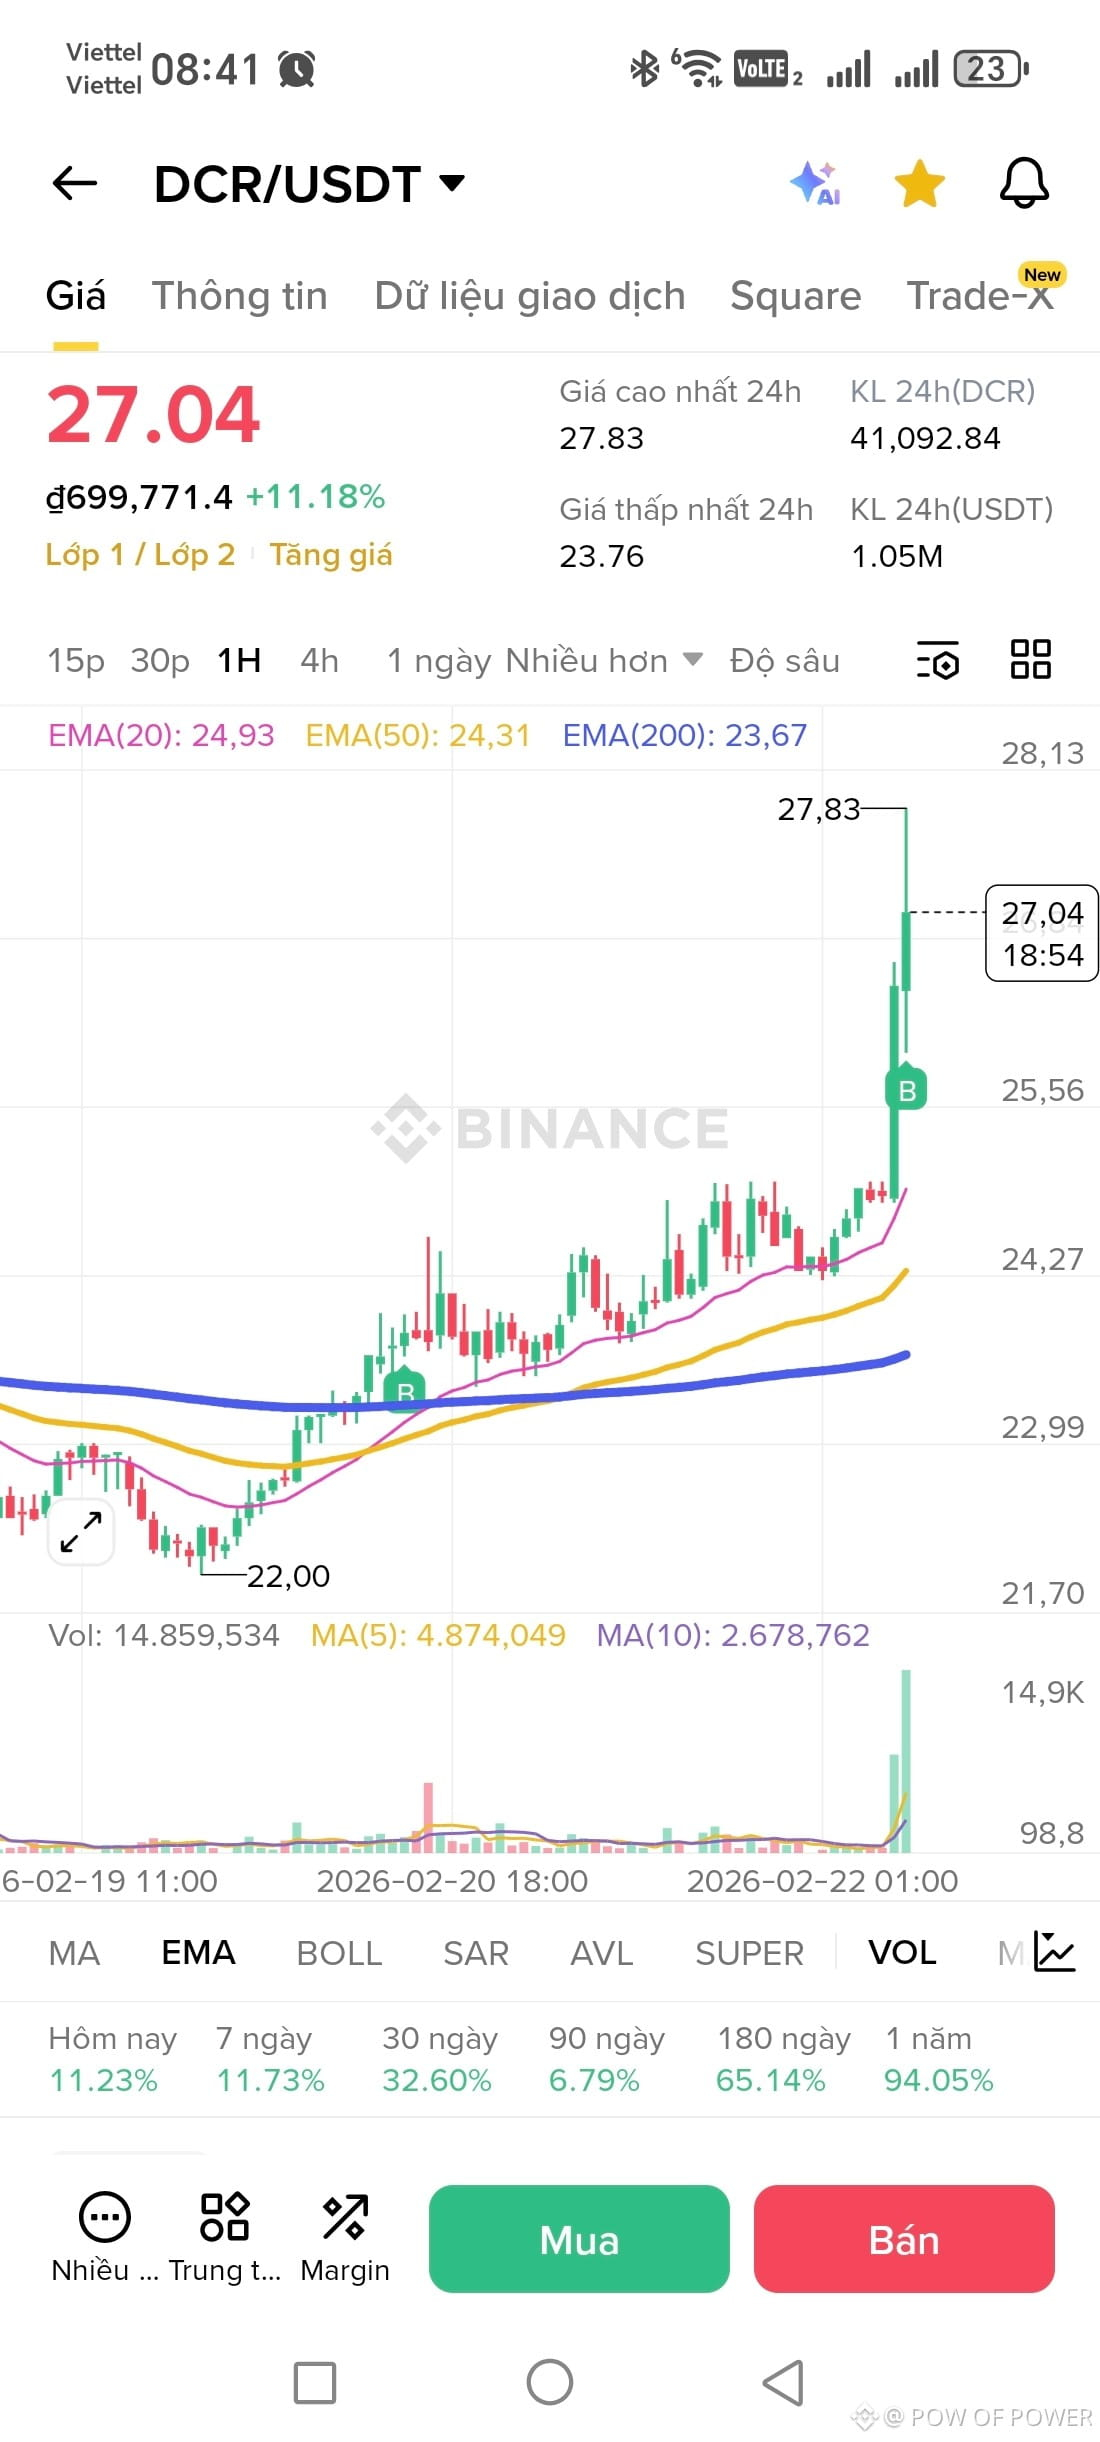The image size is (1100, 2442).
Task: Tap the Giá cao nhất 24h value 27.83
Action: 601,438
